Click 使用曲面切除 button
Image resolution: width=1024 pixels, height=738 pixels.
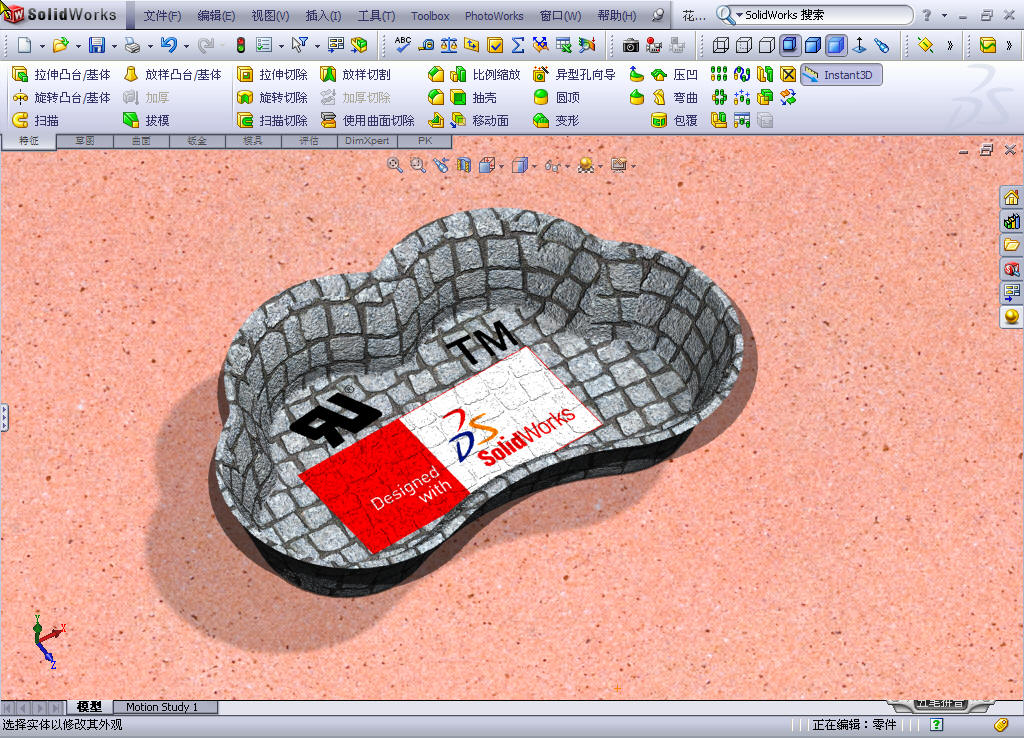point(368,120)
